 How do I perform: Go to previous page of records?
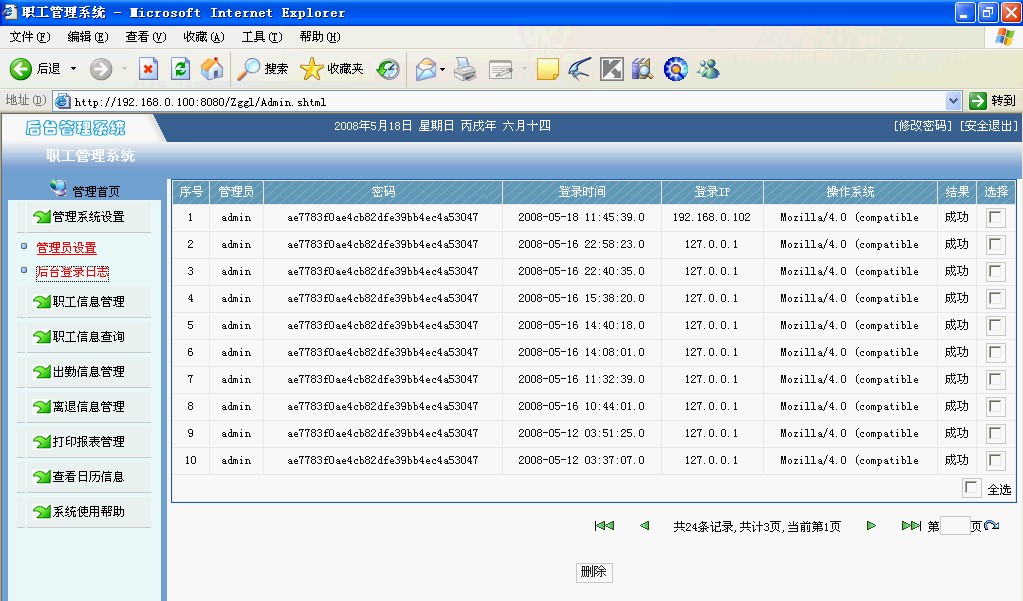coord(645,525)
